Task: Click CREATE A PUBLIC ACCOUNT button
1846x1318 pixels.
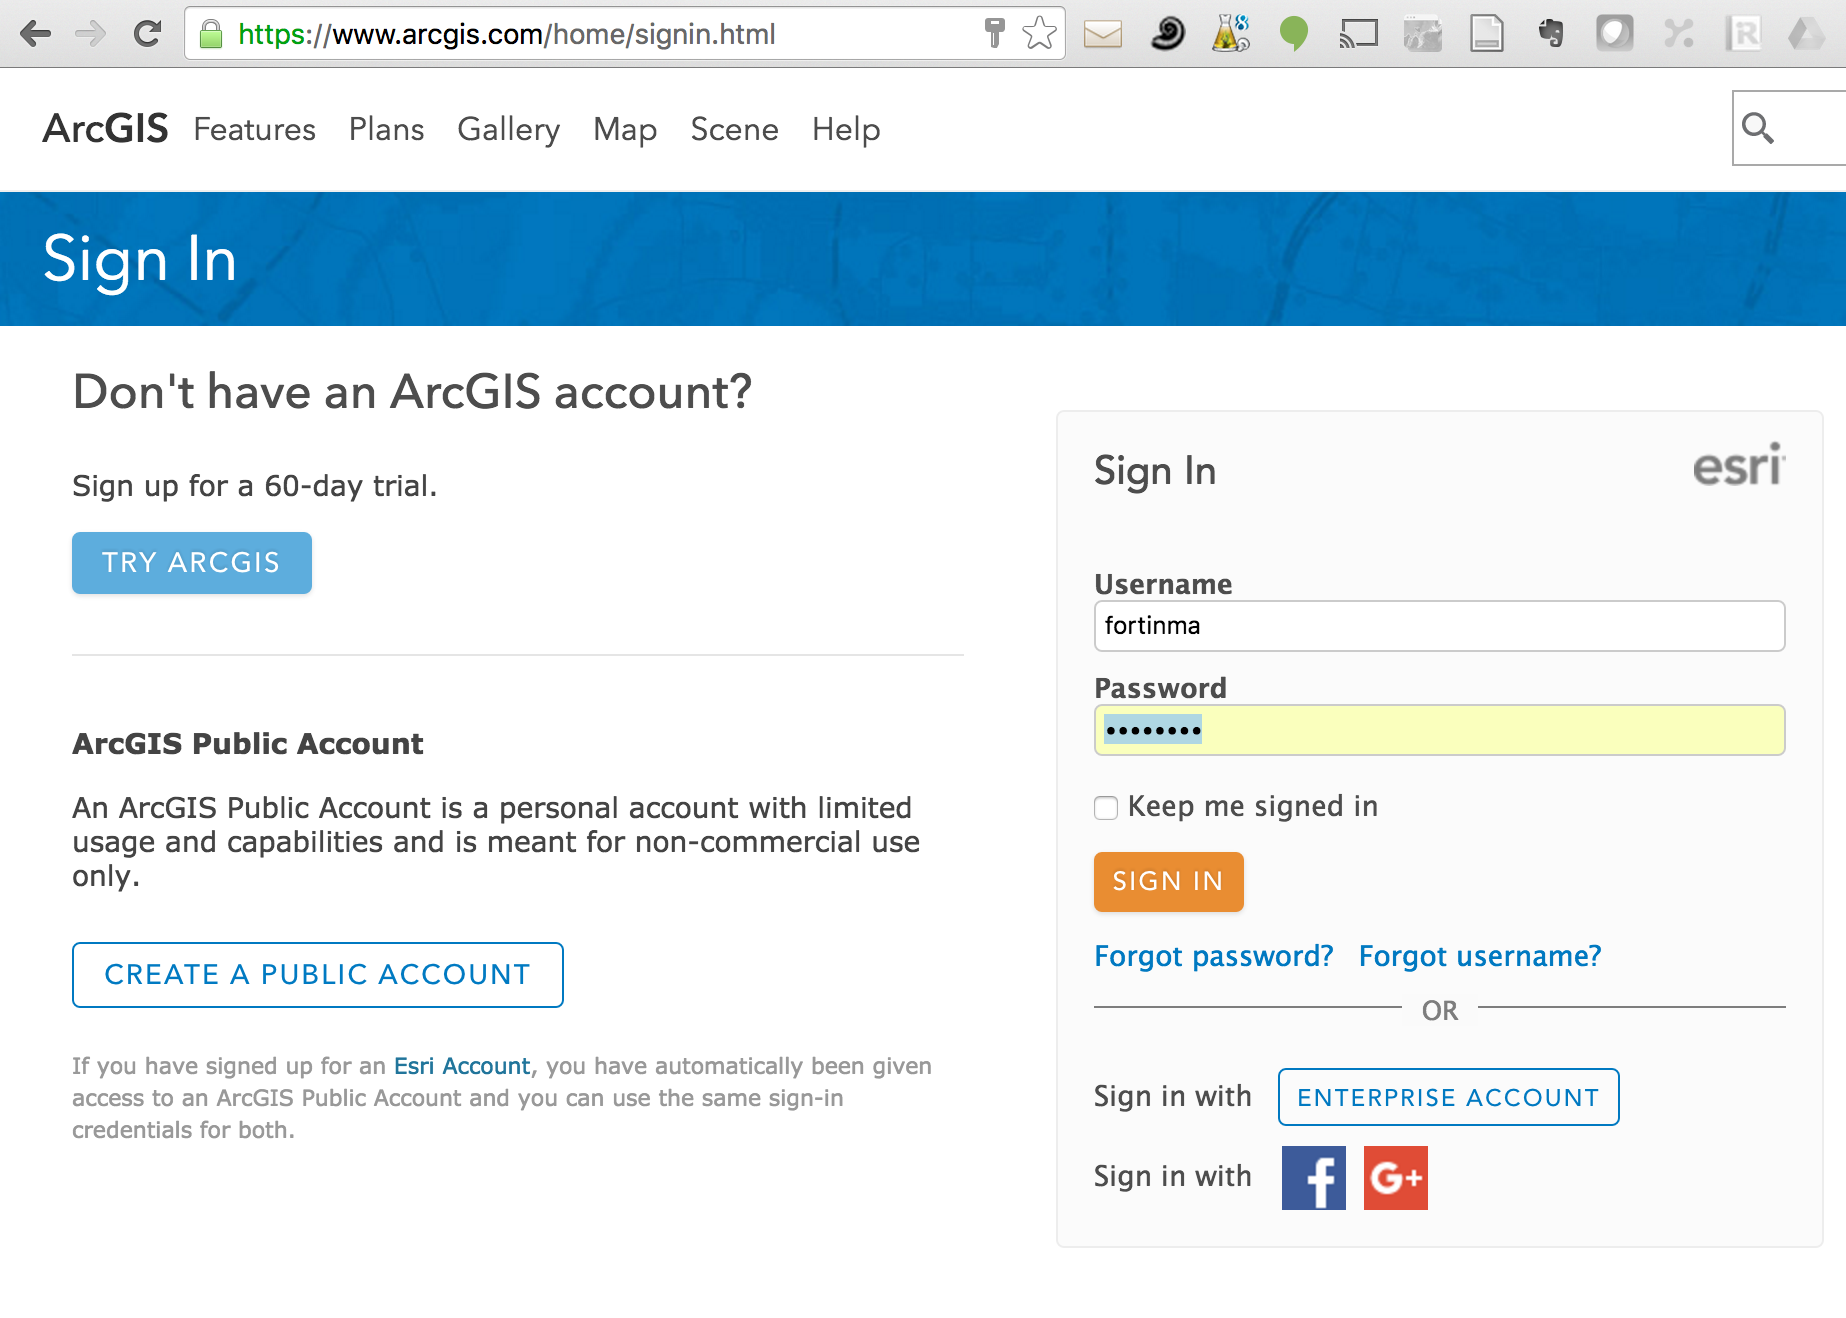Action: pos(318,975)
